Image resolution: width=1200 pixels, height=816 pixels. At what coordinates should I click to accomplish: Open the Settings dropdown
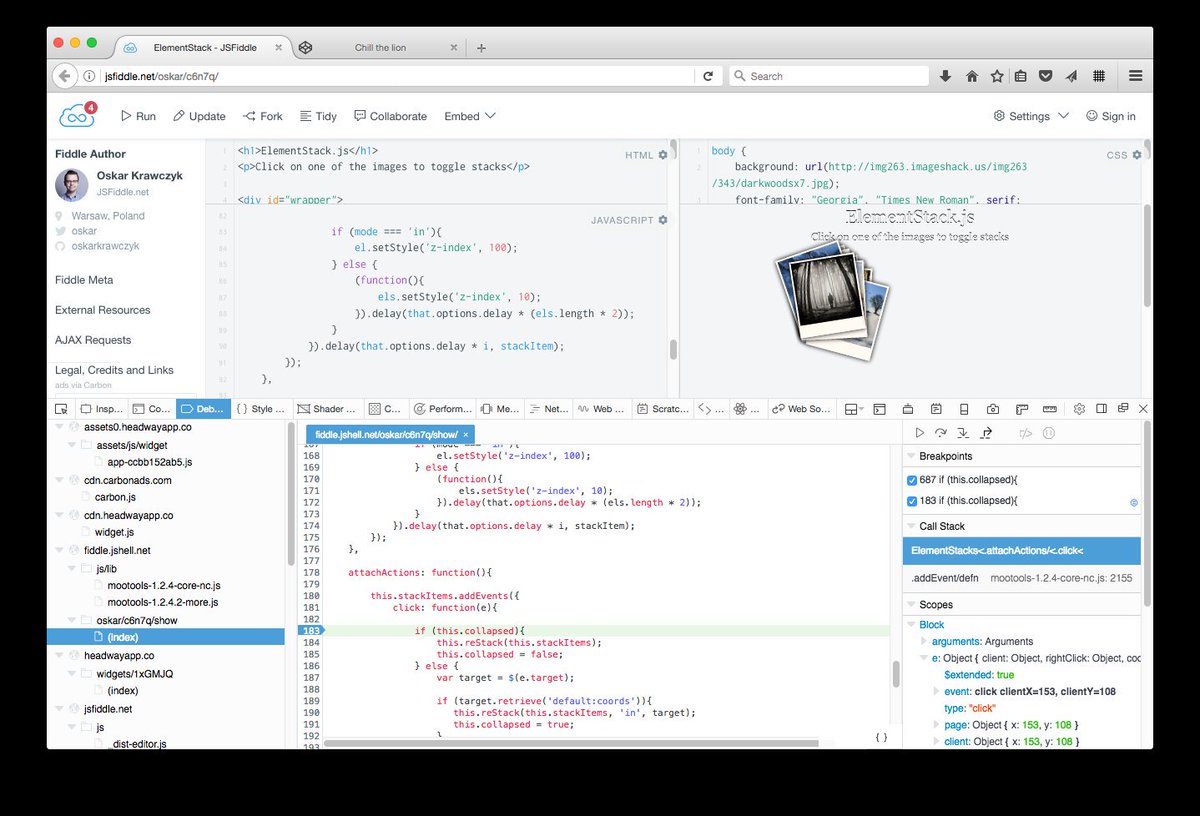click(1031, 116)
